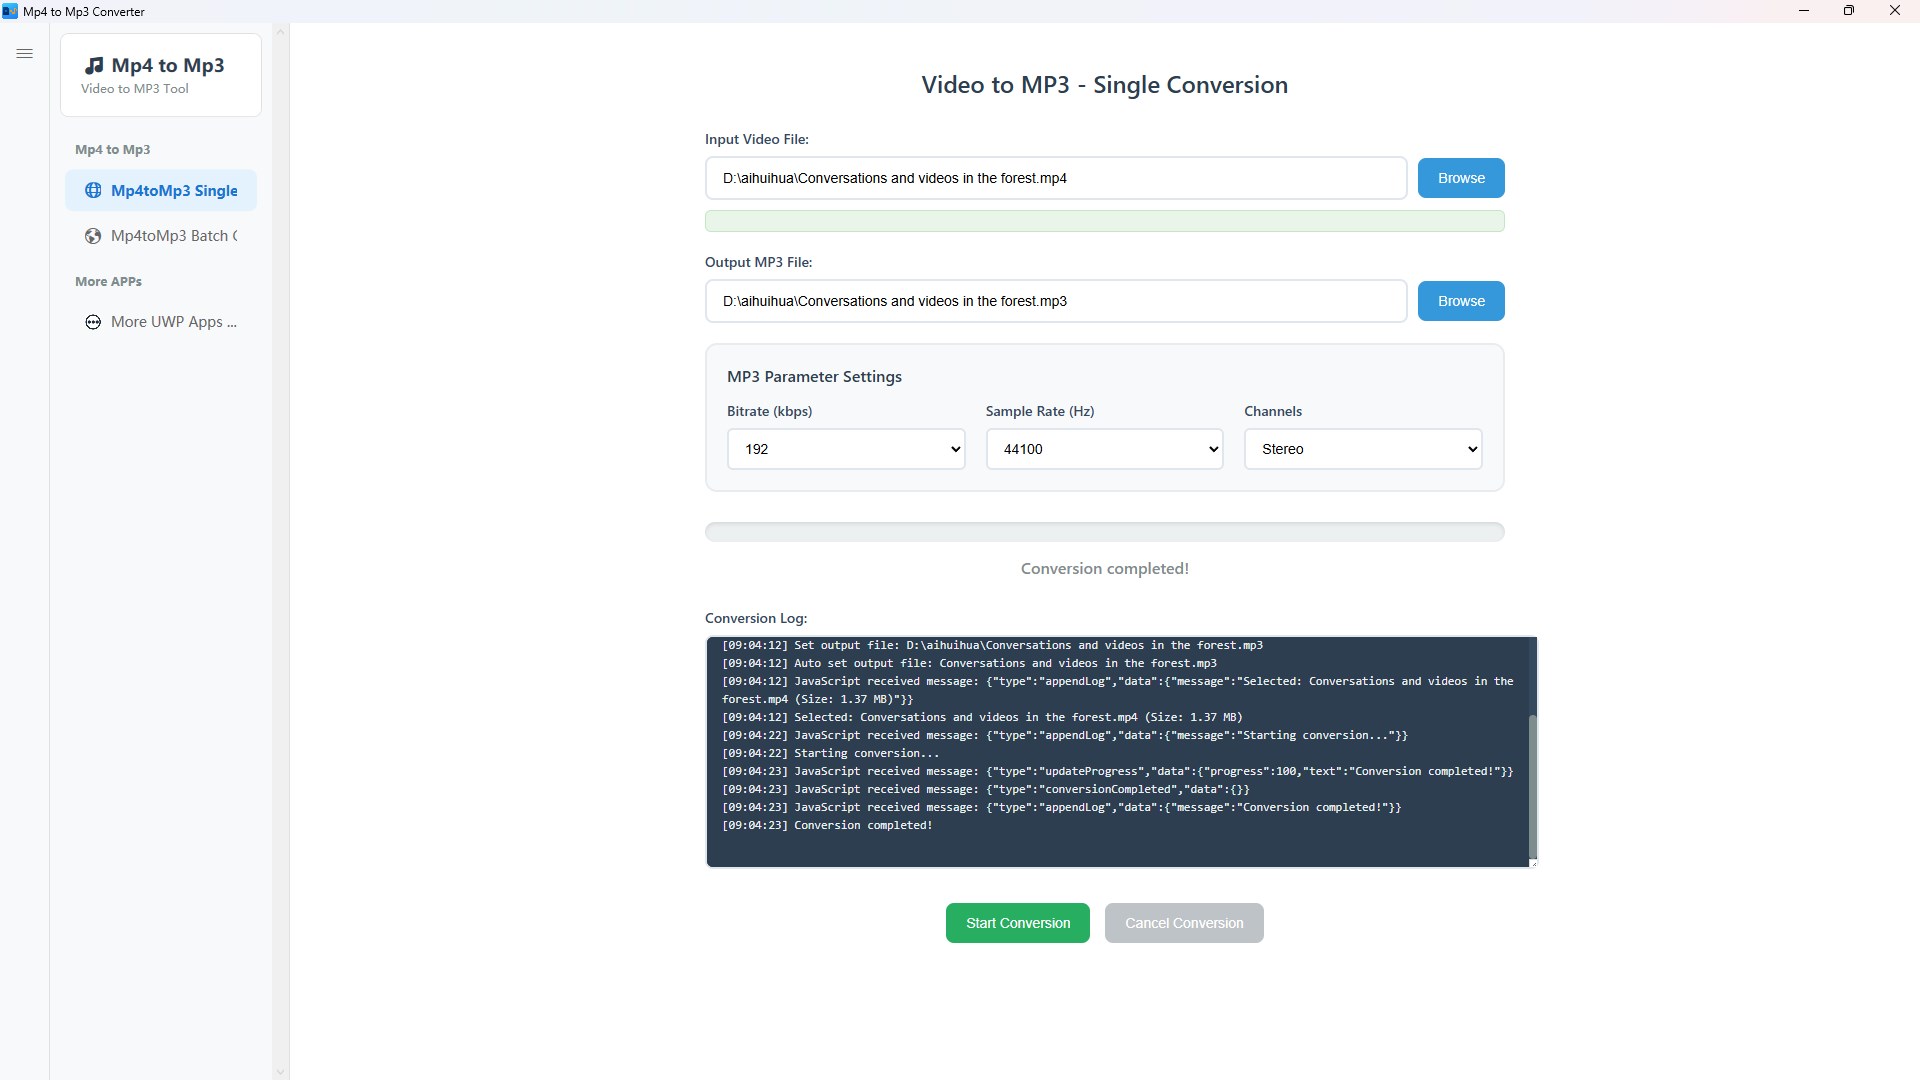Open More UWP Apps via ellipsis icon
Viewport: 1920px width, 1080px height.
[x=92, y=322]
